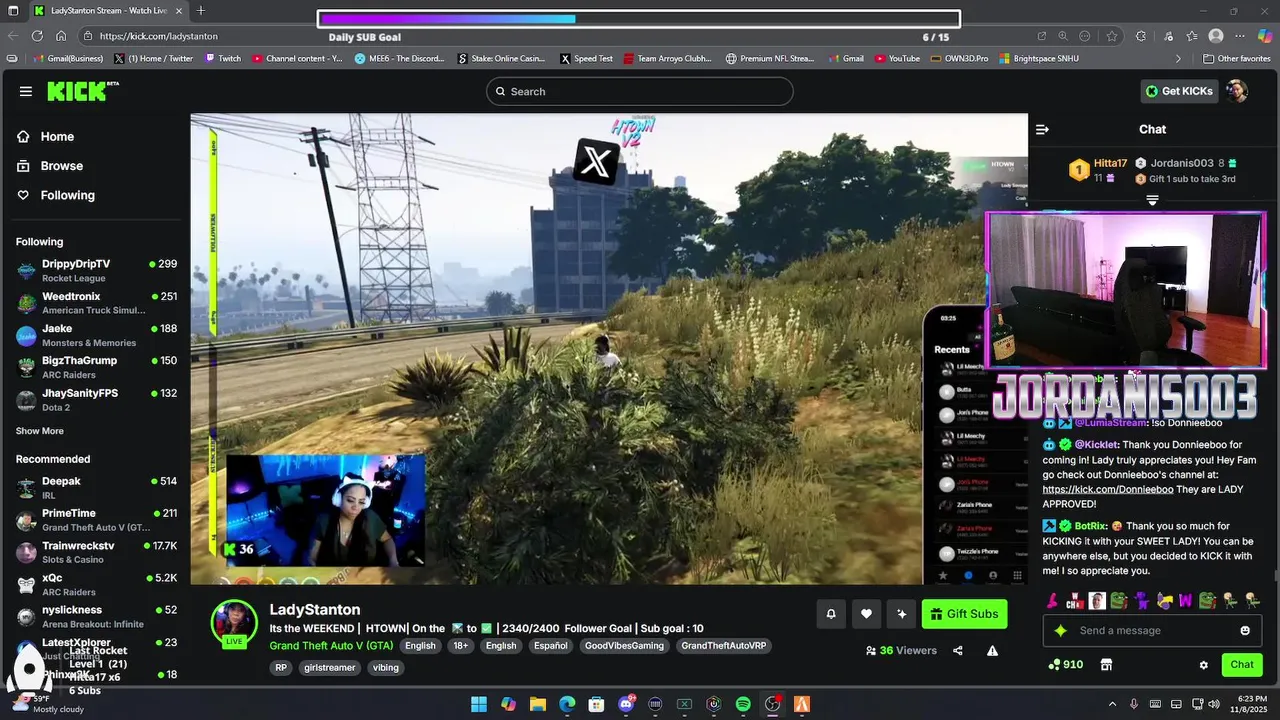The height and width of the screenshot is (720, 1280).
Task: Open File Explorer from taskbar
Action: (537, 704)
